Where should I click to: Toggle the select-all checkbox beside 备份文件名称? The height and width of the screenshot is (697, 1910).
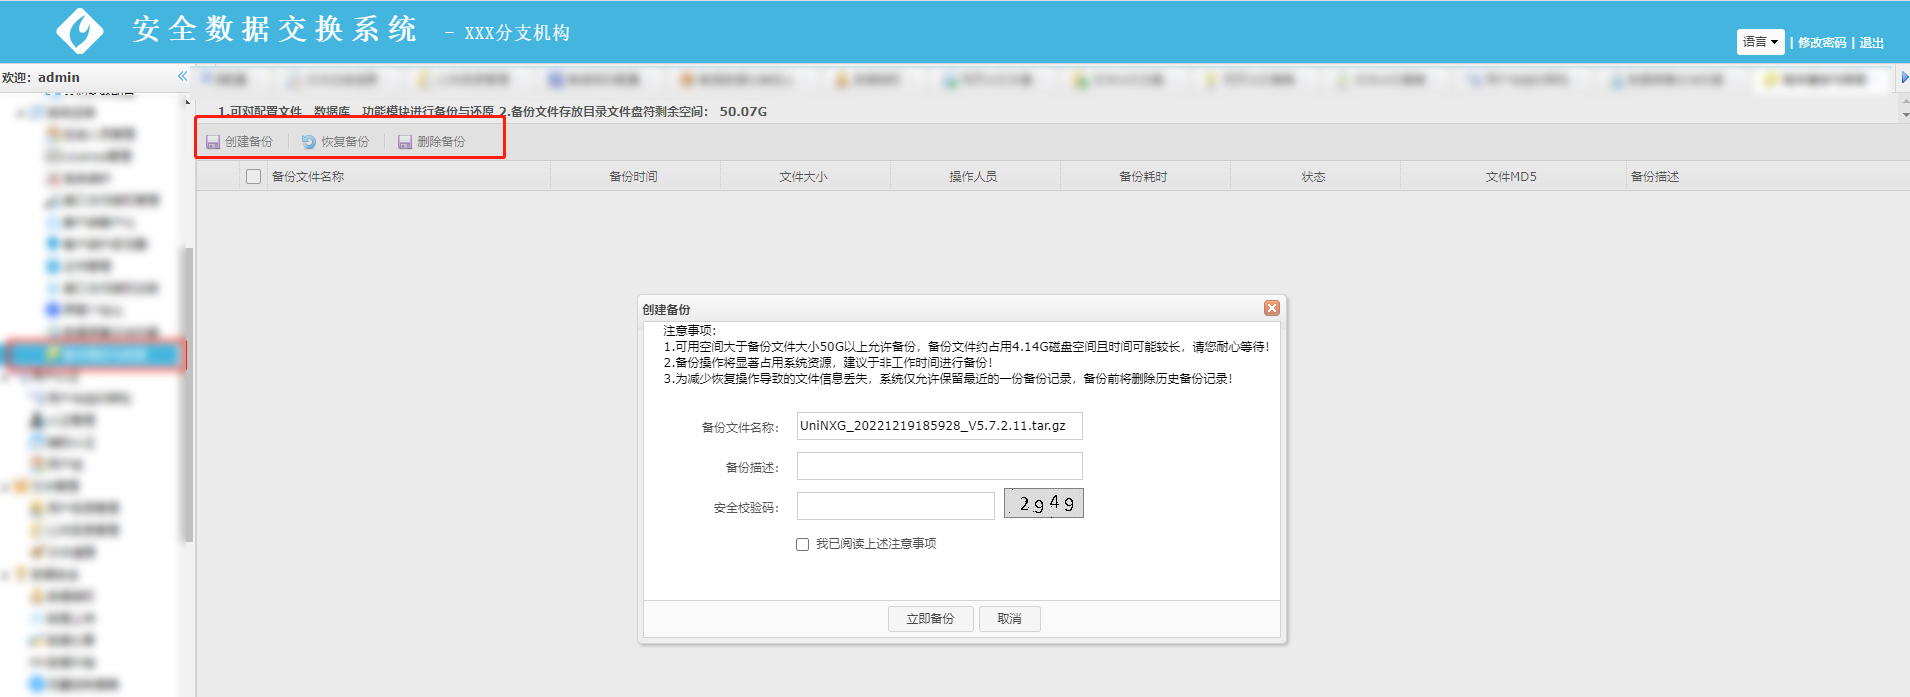point(253,176)
